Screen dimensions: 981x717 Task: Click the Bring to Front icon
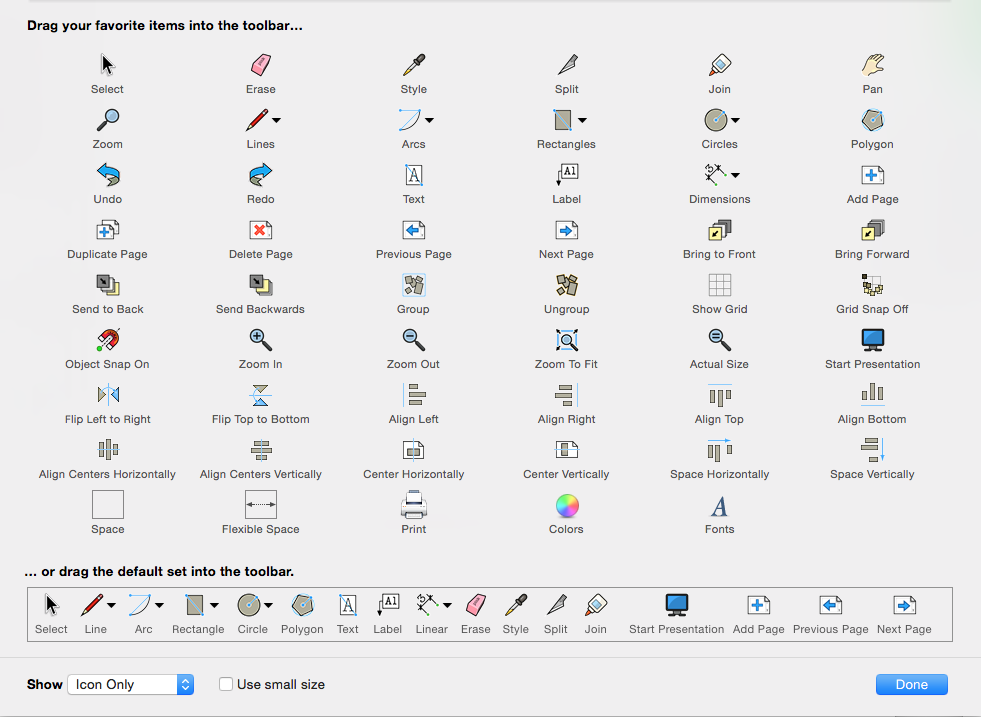tap(719, 231)
